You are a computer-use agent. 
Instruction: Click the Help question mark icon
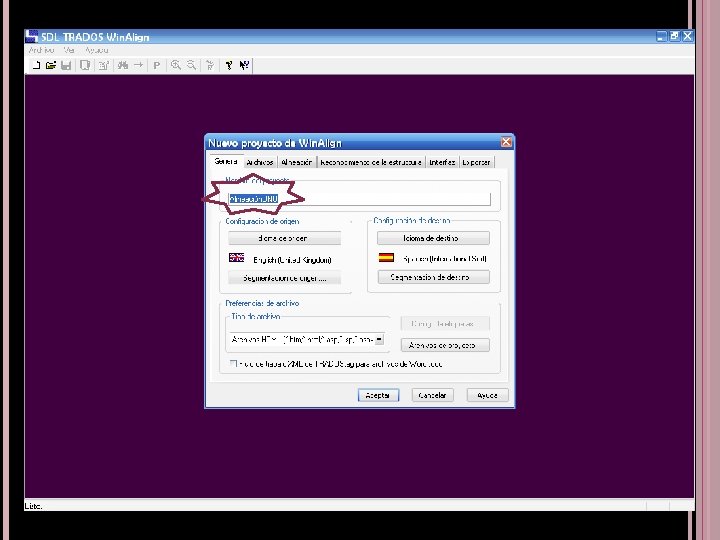click(229, 65)
